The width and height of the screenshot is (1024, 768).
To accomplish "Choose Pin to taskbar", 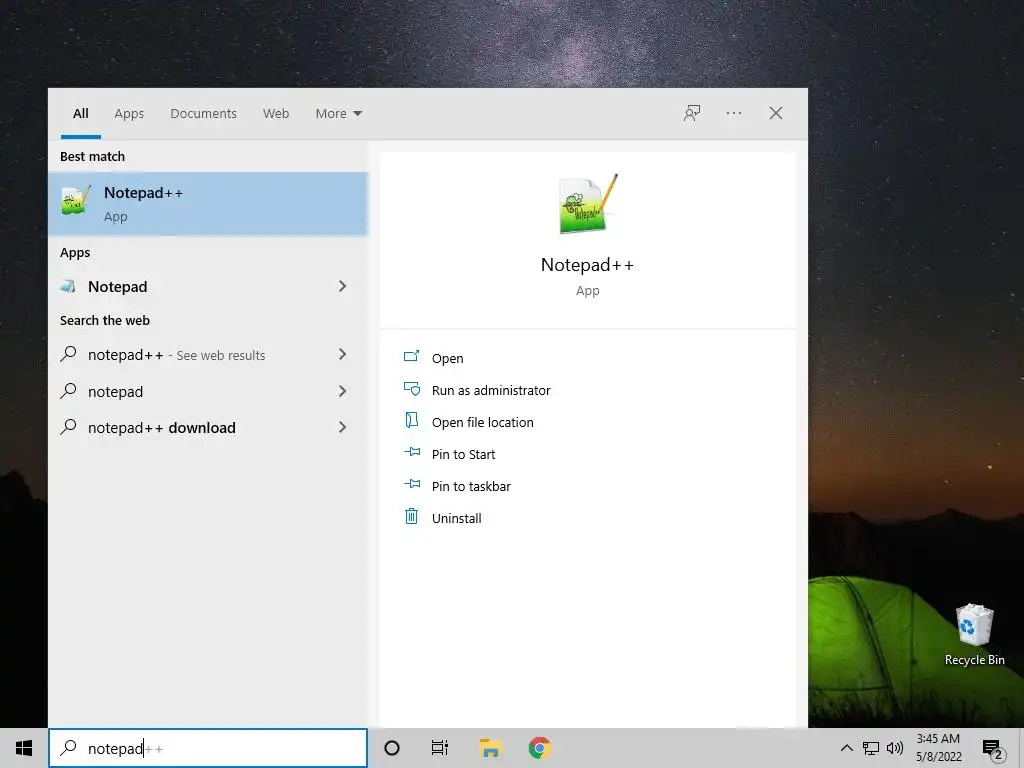I will tap(457, 486).
